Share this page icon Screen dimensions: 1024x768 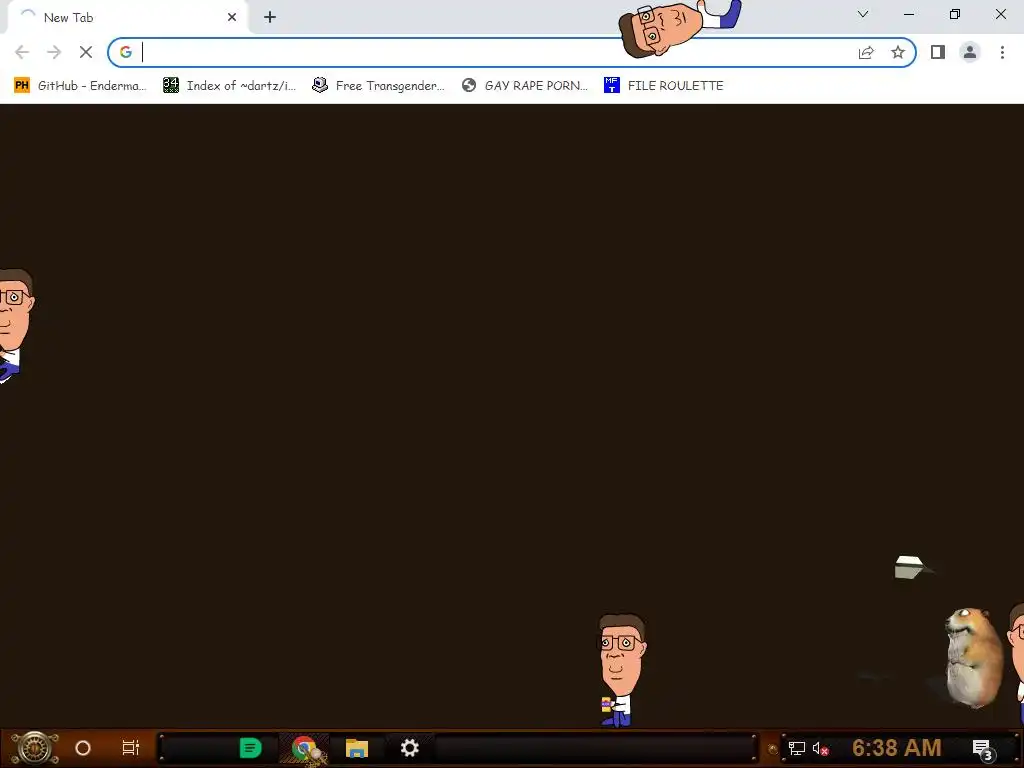[866, 52]
